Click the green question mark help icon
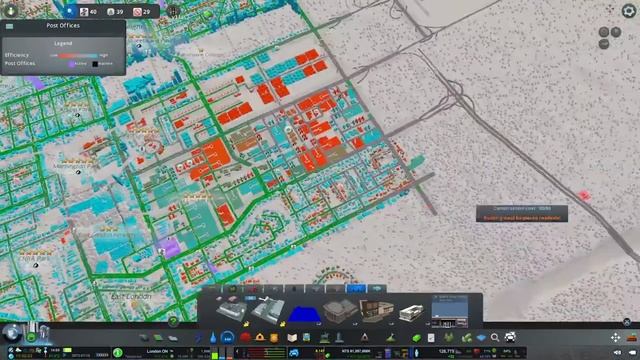The image size is (640, 360). [173, 322]
